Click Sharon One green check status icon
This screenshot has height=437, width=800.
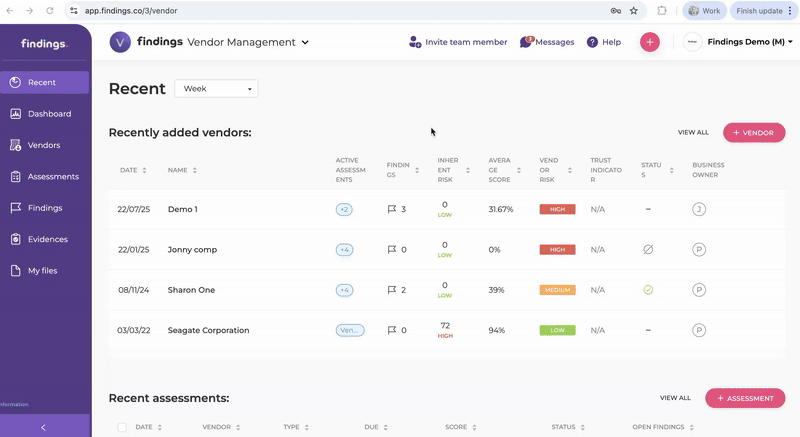(x=648, y=290)
